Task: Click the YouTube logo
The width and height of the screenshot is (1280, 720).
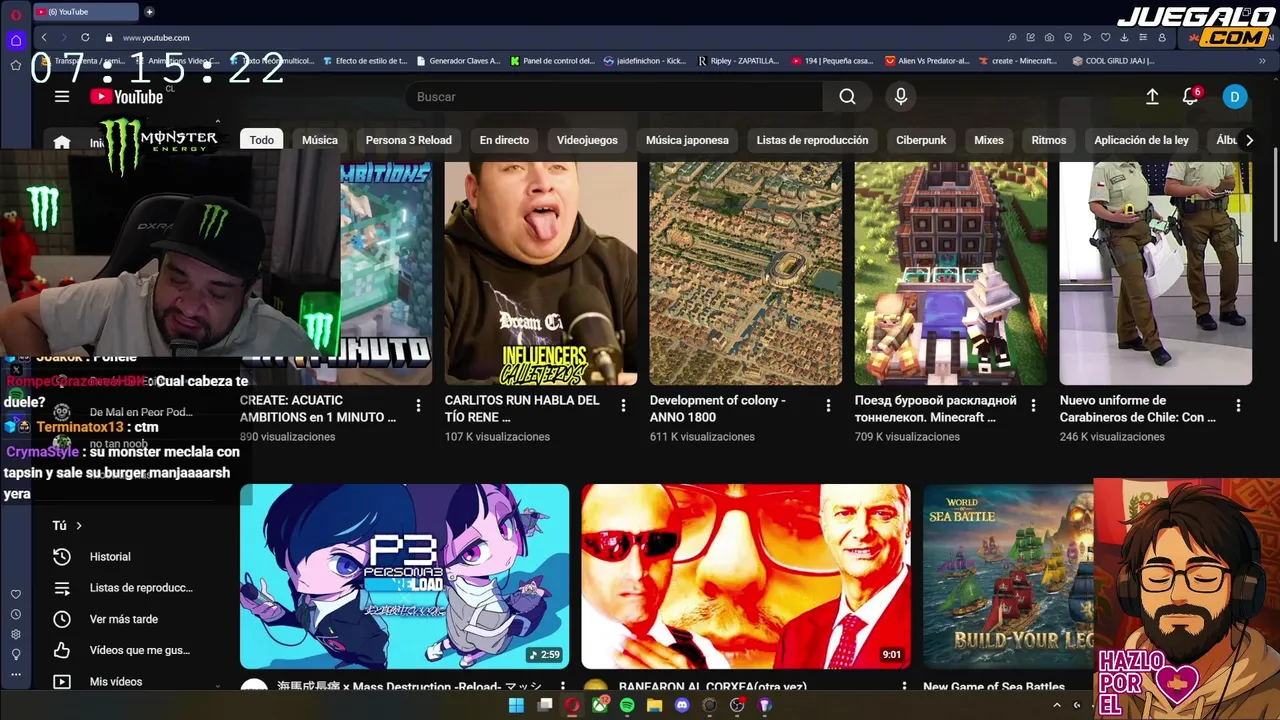Action: point(127,96)
